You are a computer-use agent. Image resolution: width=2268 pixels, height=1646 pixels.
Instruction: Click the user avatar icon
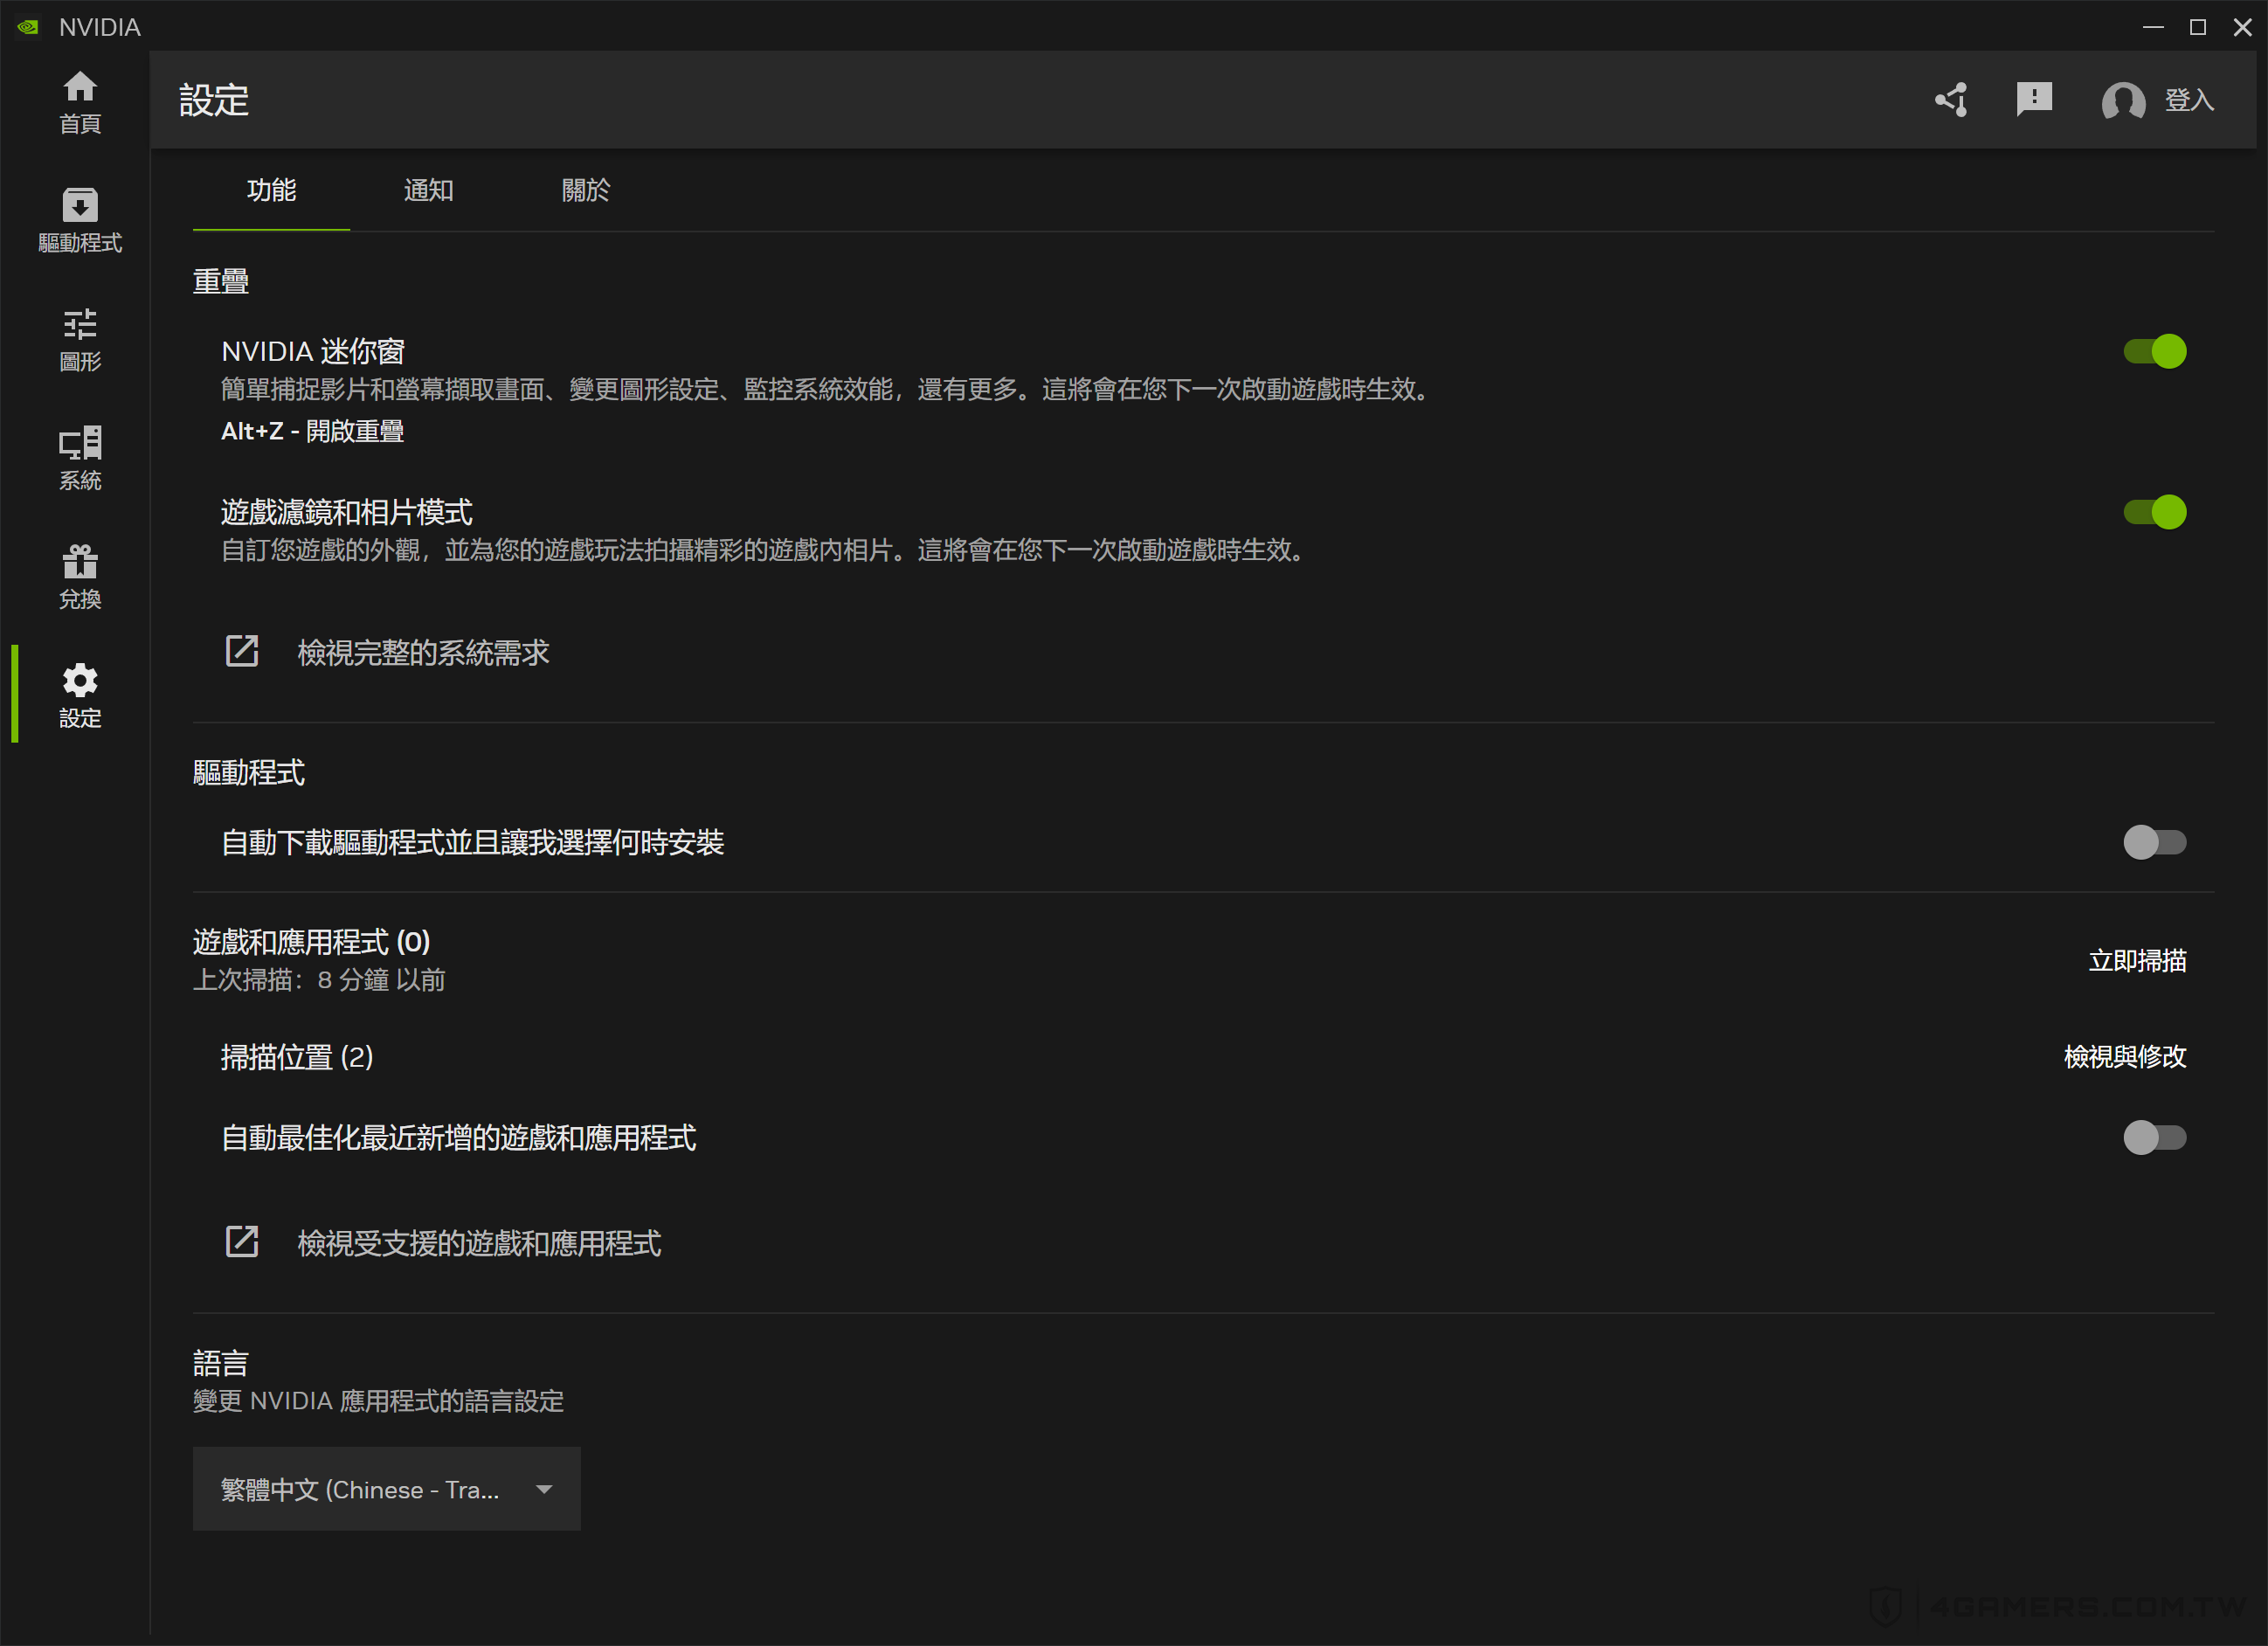2123,100
